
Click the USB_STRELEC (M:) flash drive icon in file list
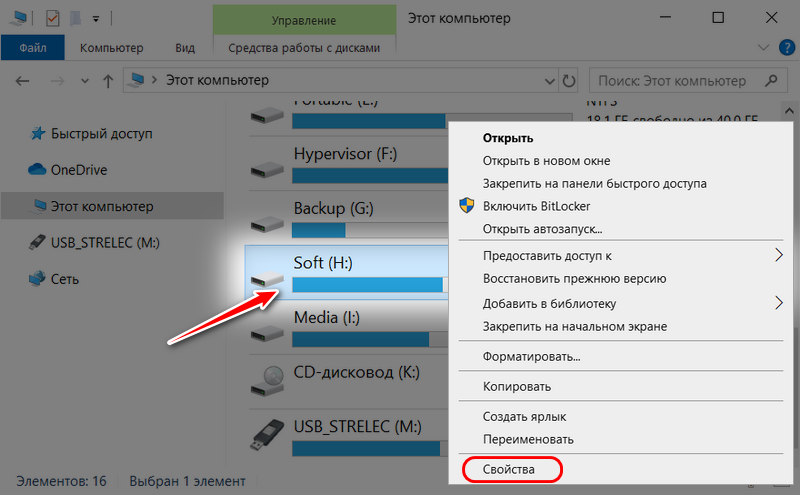click(x=267, y=434)
